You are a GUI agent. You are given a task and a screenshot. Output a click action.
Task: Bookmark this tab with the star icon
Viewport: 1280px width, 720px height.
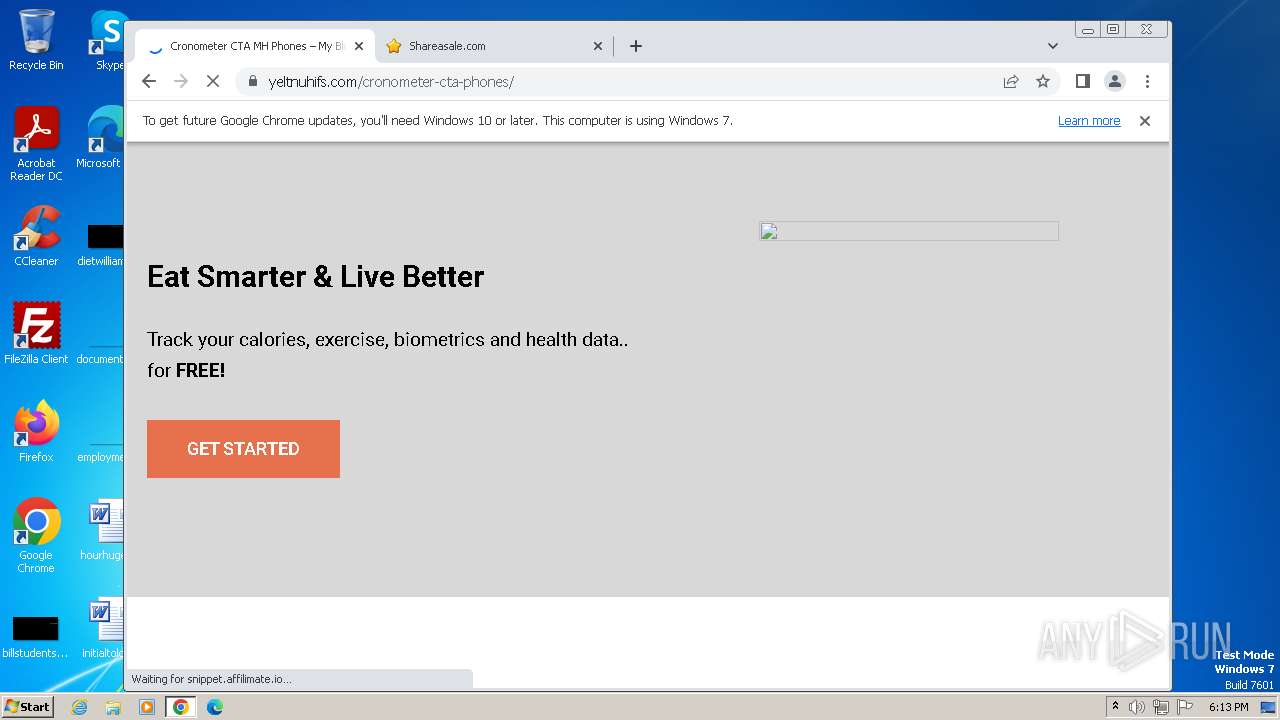[1043, 81]
